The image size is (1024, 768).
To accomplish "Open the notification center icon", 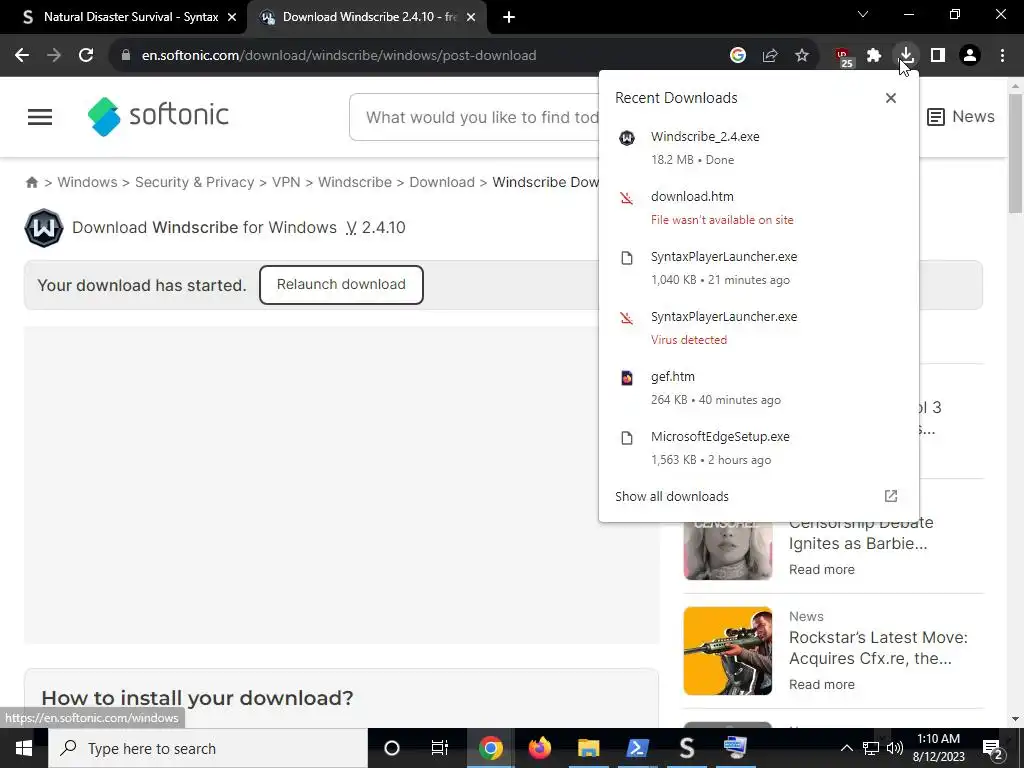I will [x=993, y=749].
